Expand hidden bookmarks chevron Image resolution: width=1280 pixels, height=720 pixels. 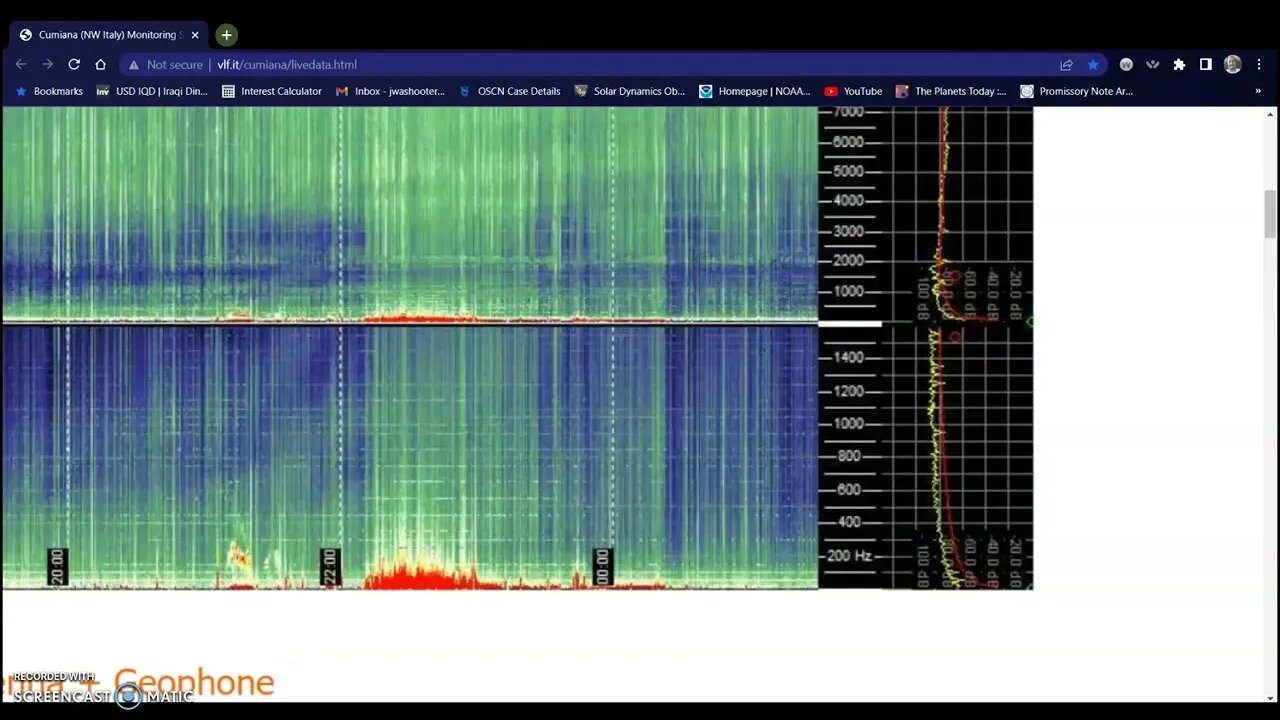1258,91
